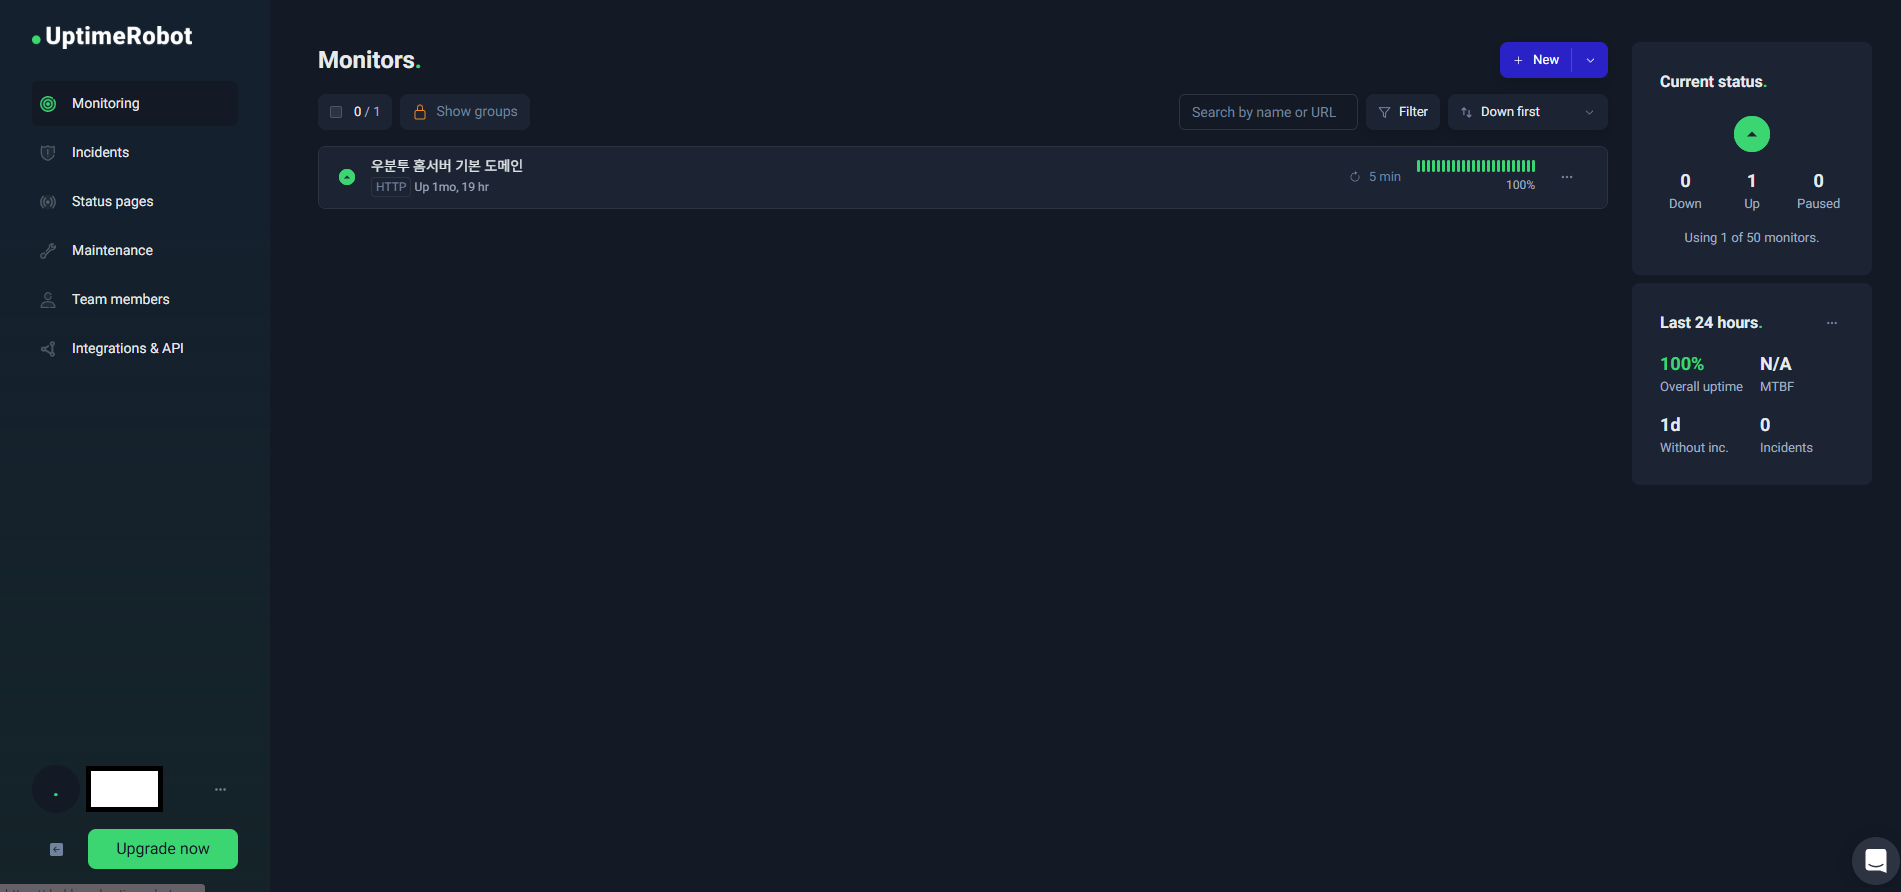Open the account three-dots menu
This screenshot has width=1901, height=892.
(220, 790)
